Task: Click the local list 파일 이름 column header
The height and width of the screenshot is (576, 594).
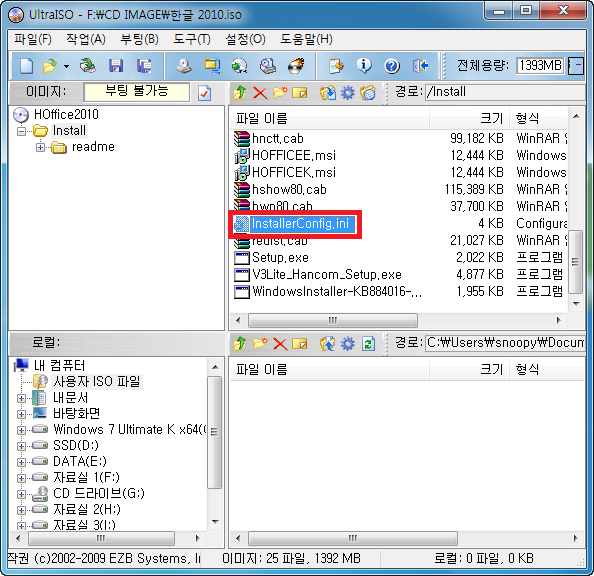Action: (330, 369)
